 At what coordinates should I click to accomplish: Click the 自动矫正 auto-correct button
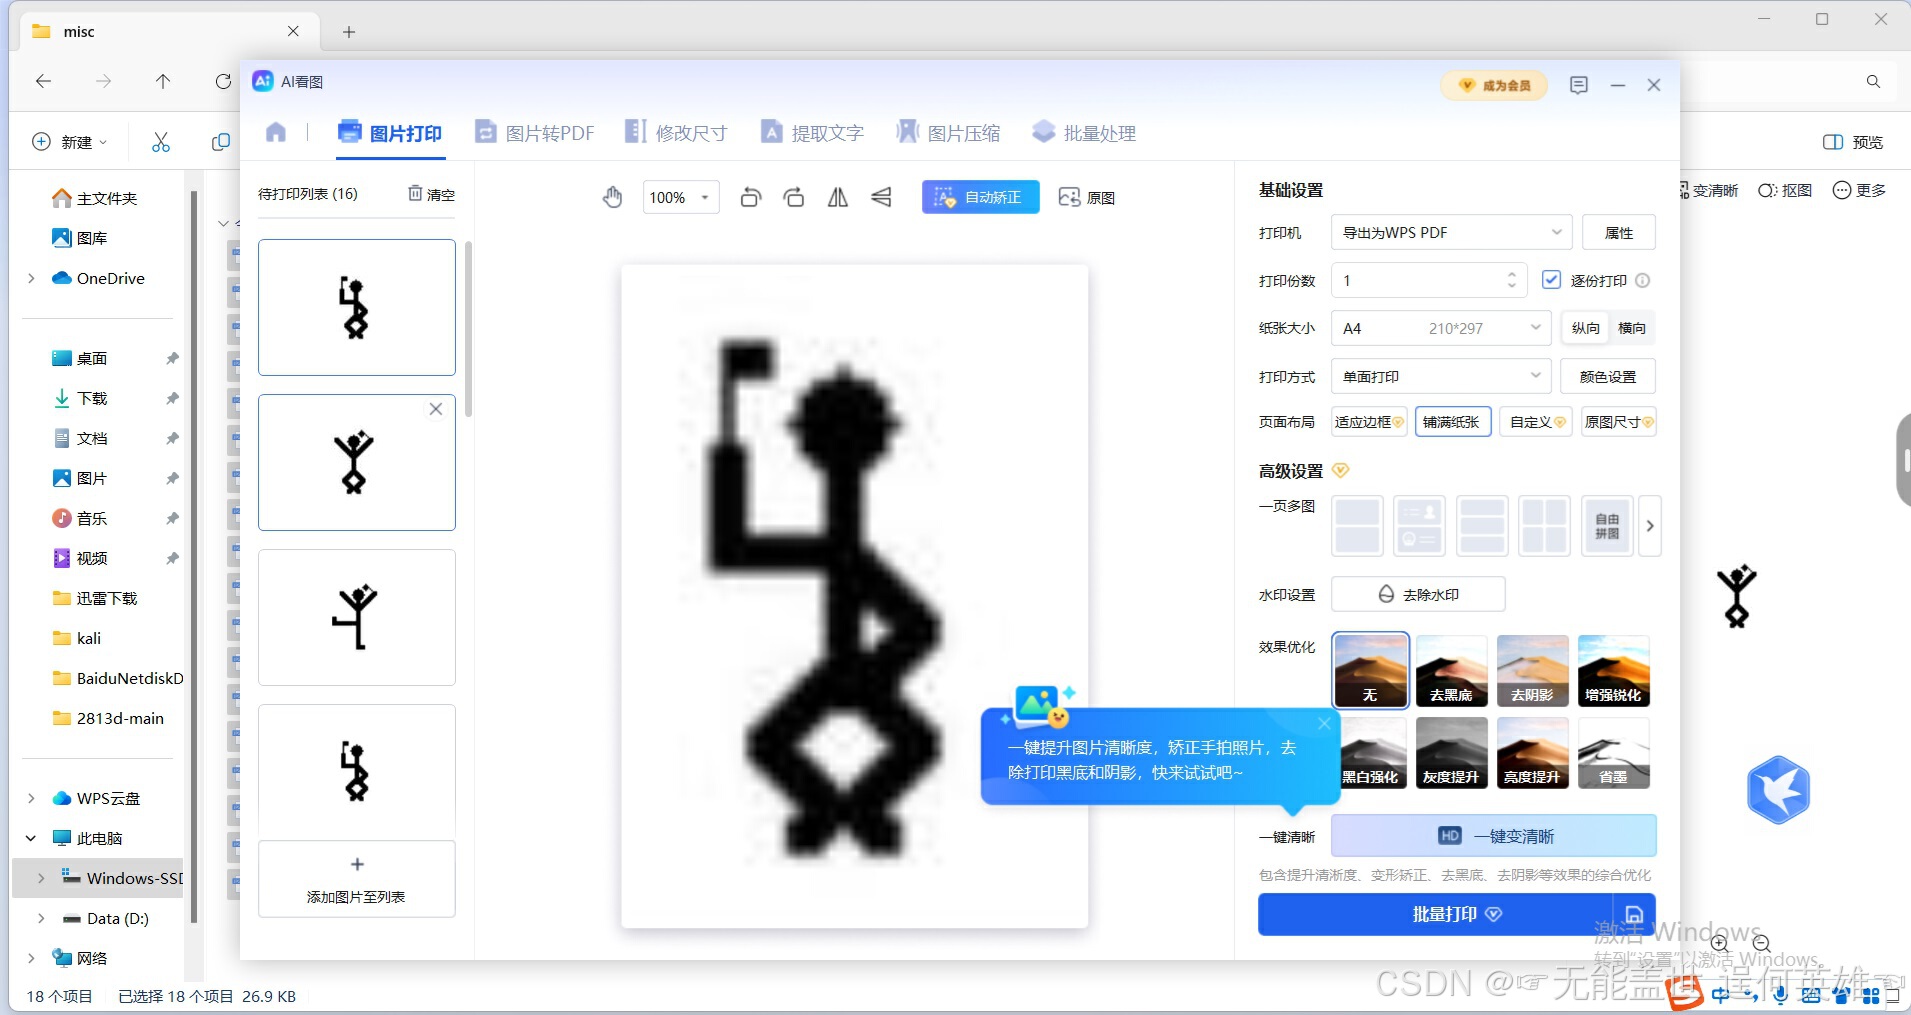[980, 197]
